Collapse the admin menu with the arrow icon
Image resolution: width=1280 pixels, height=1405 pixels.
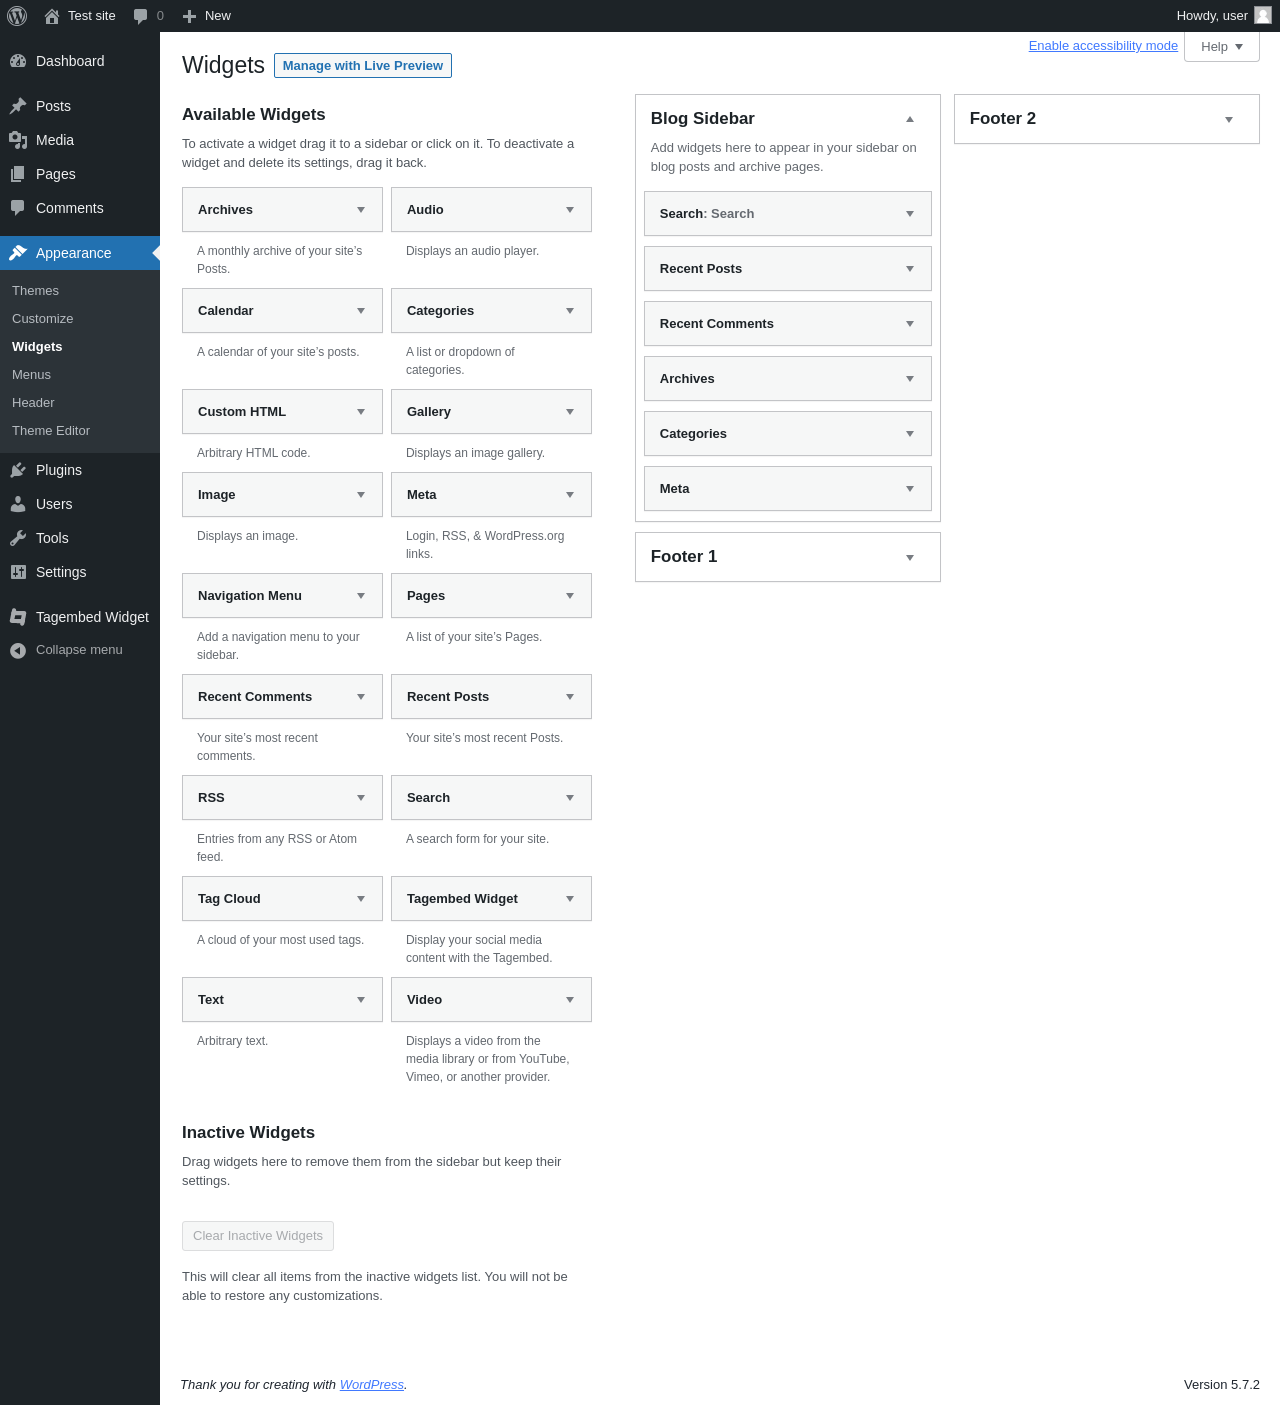click(18, 650)
